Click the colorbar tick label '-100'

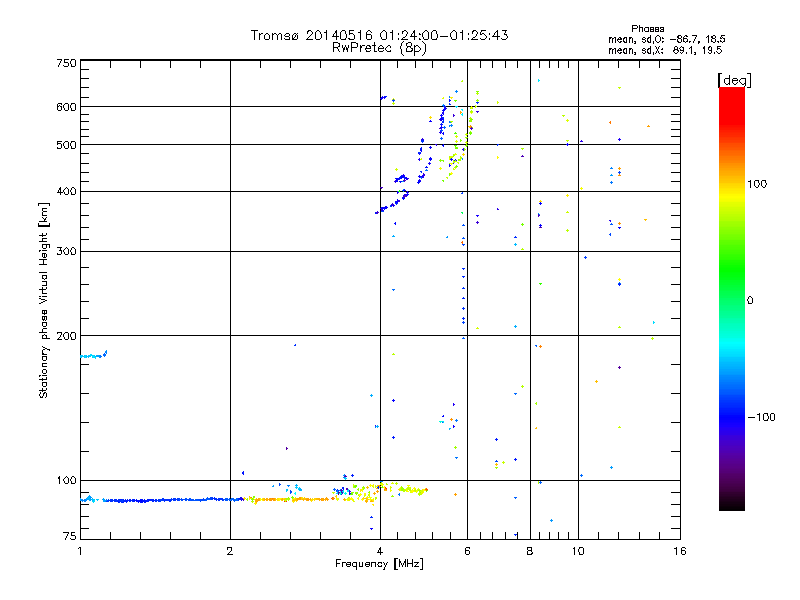point(761,417)
